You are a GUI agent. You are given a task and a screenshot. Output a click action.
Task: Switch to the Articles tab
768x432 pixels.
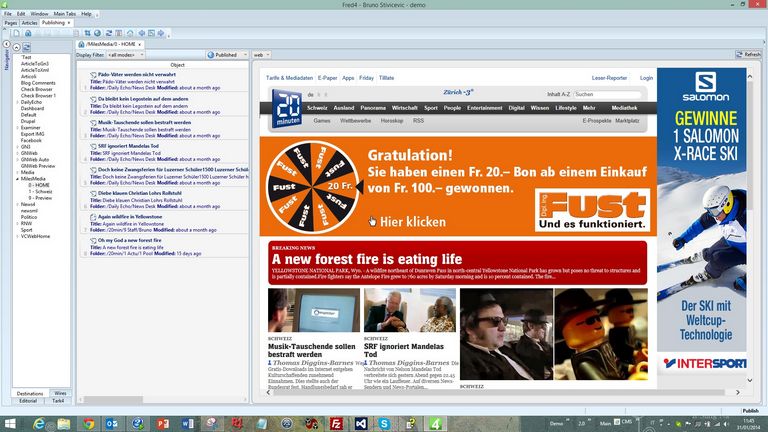pyautogui.click(x=29, y=23)
